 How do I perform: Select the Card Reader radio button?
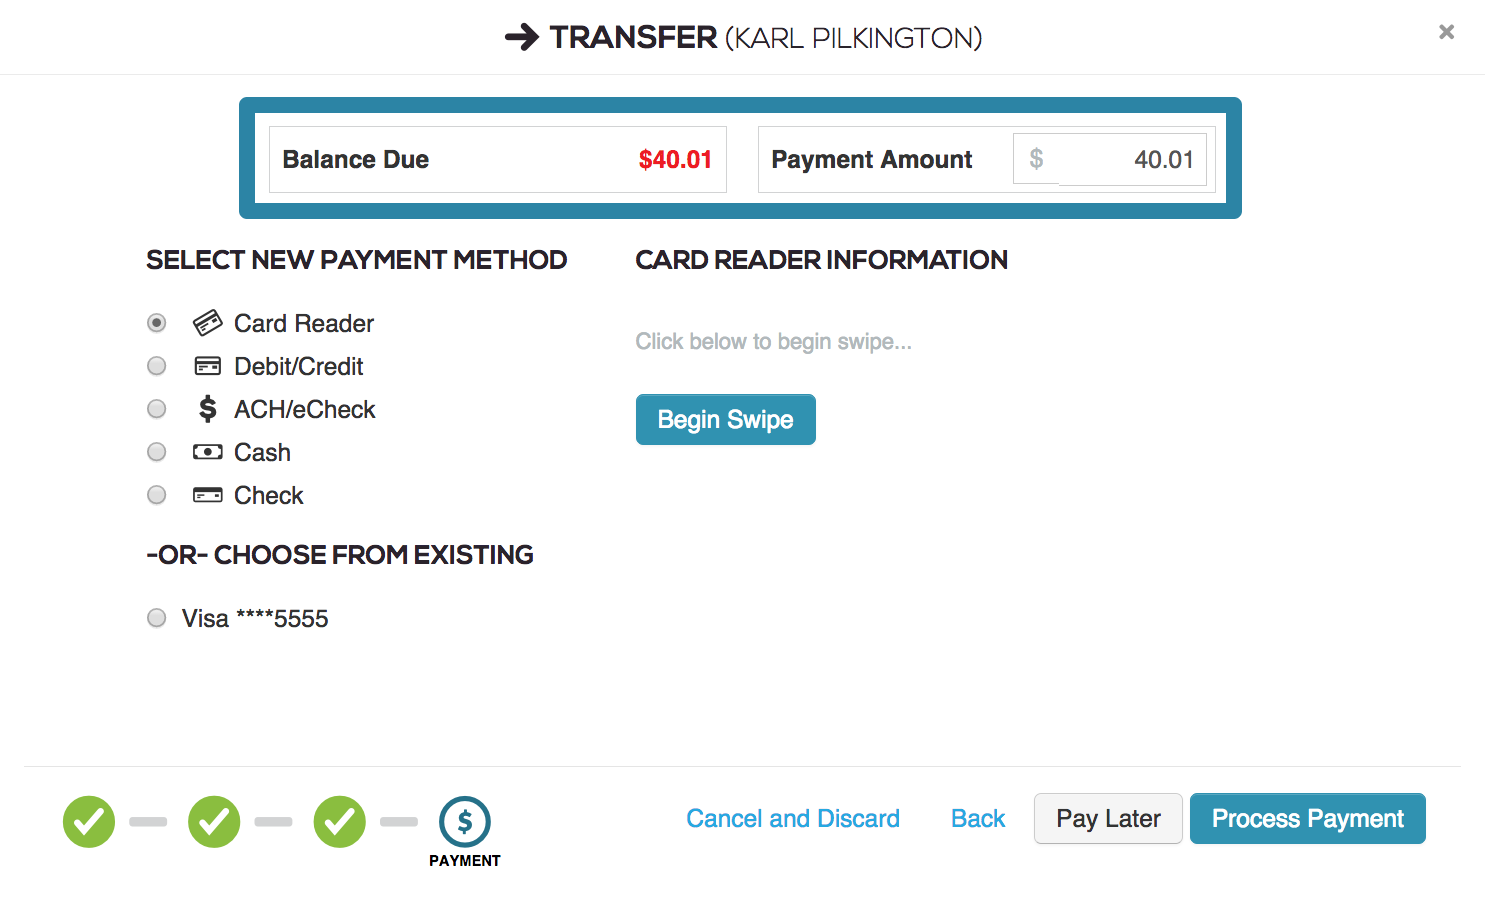pos(156,323)
